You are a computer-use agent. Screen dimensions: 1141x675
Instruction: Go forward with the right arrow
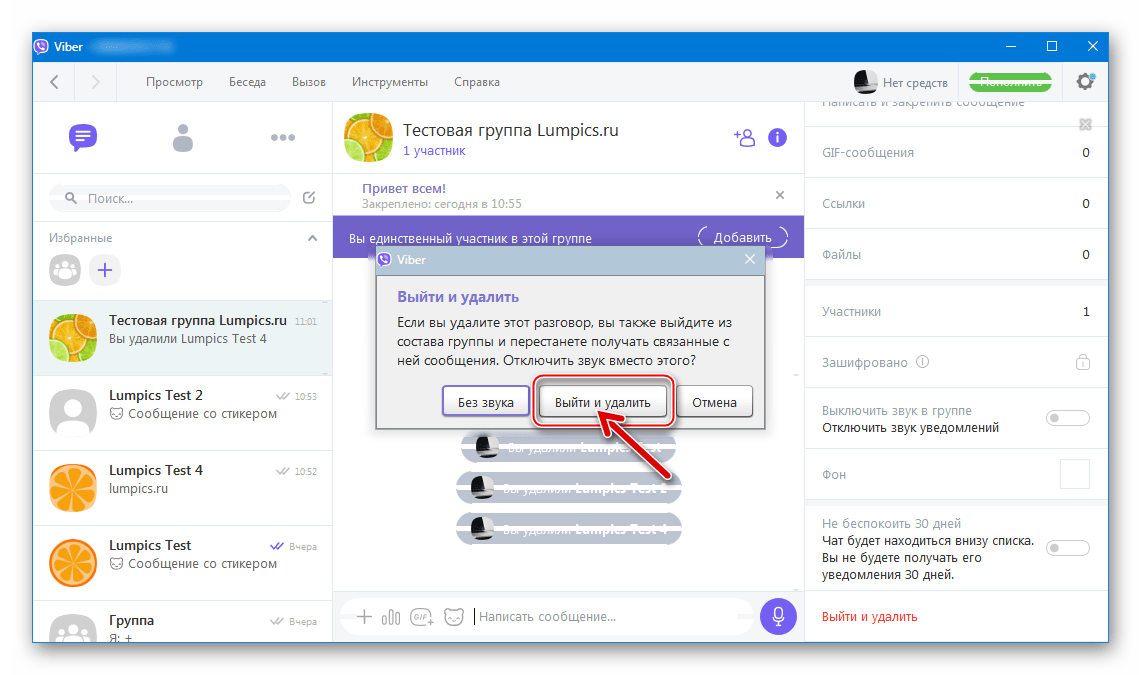95,81
